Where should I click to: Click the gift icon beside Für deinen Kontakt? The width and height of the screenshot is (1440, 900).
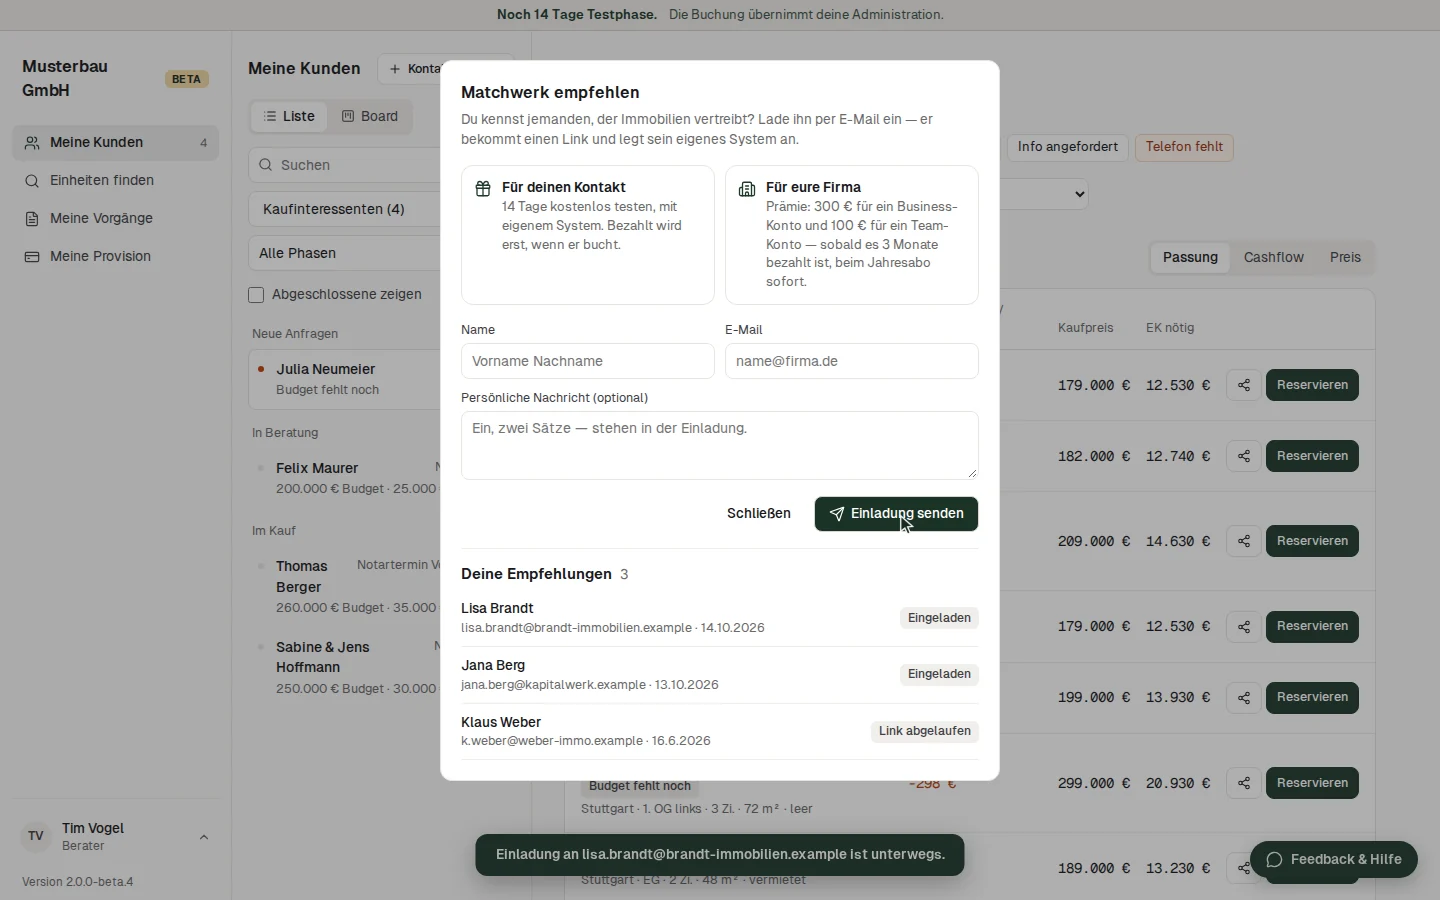pos(483,188)
